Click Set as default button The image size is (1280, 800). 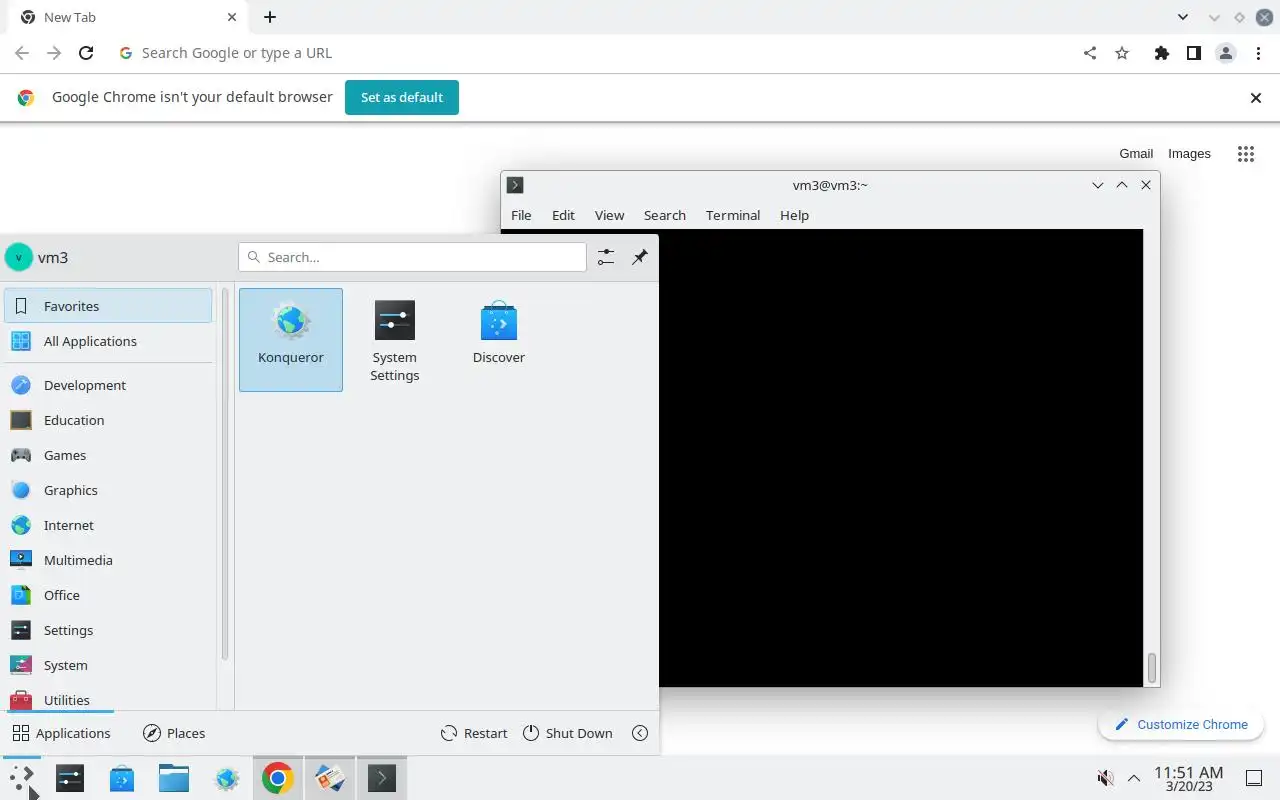[x=402, y=97]
